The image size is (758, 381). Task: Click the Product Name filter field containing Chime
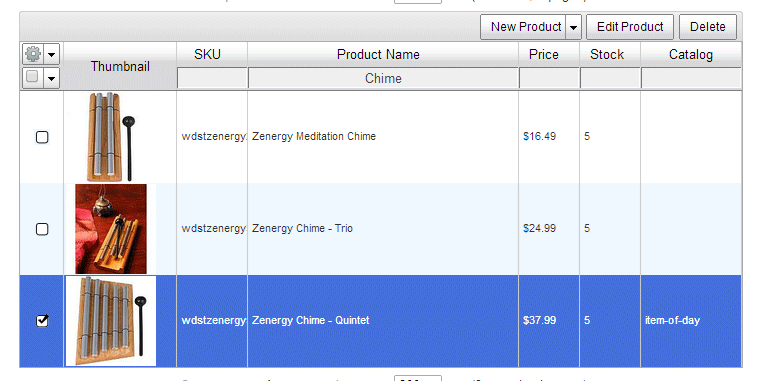point(383,78)
